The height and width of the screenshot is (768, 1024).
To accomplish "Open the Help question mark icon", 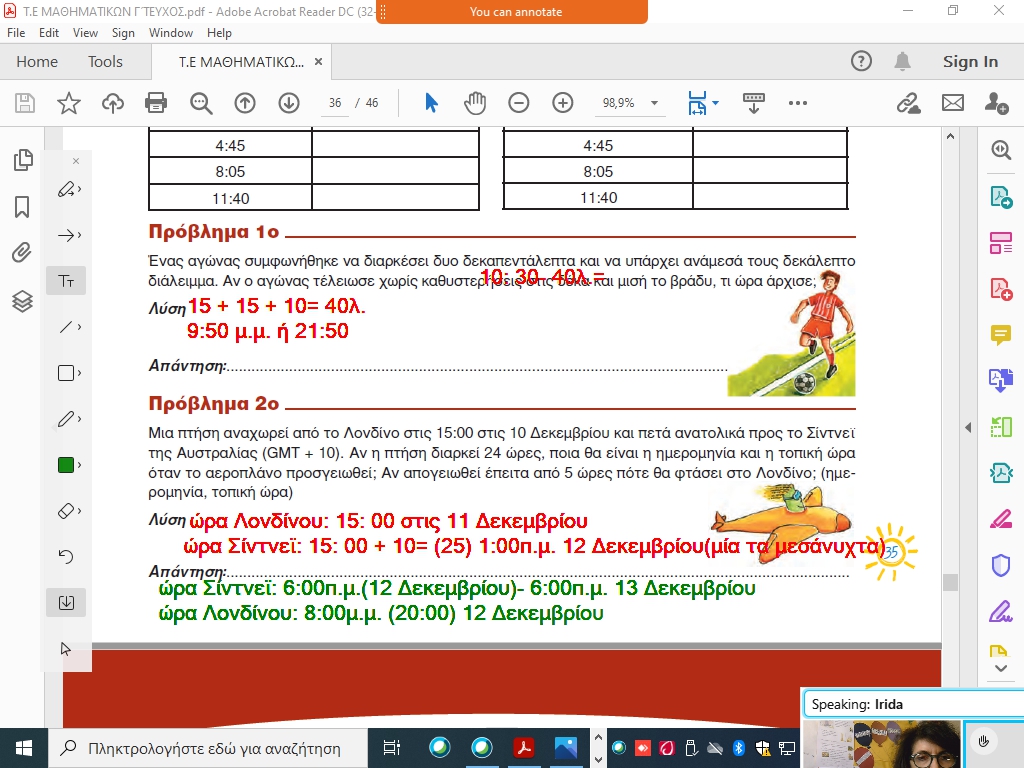I will 861,61.
